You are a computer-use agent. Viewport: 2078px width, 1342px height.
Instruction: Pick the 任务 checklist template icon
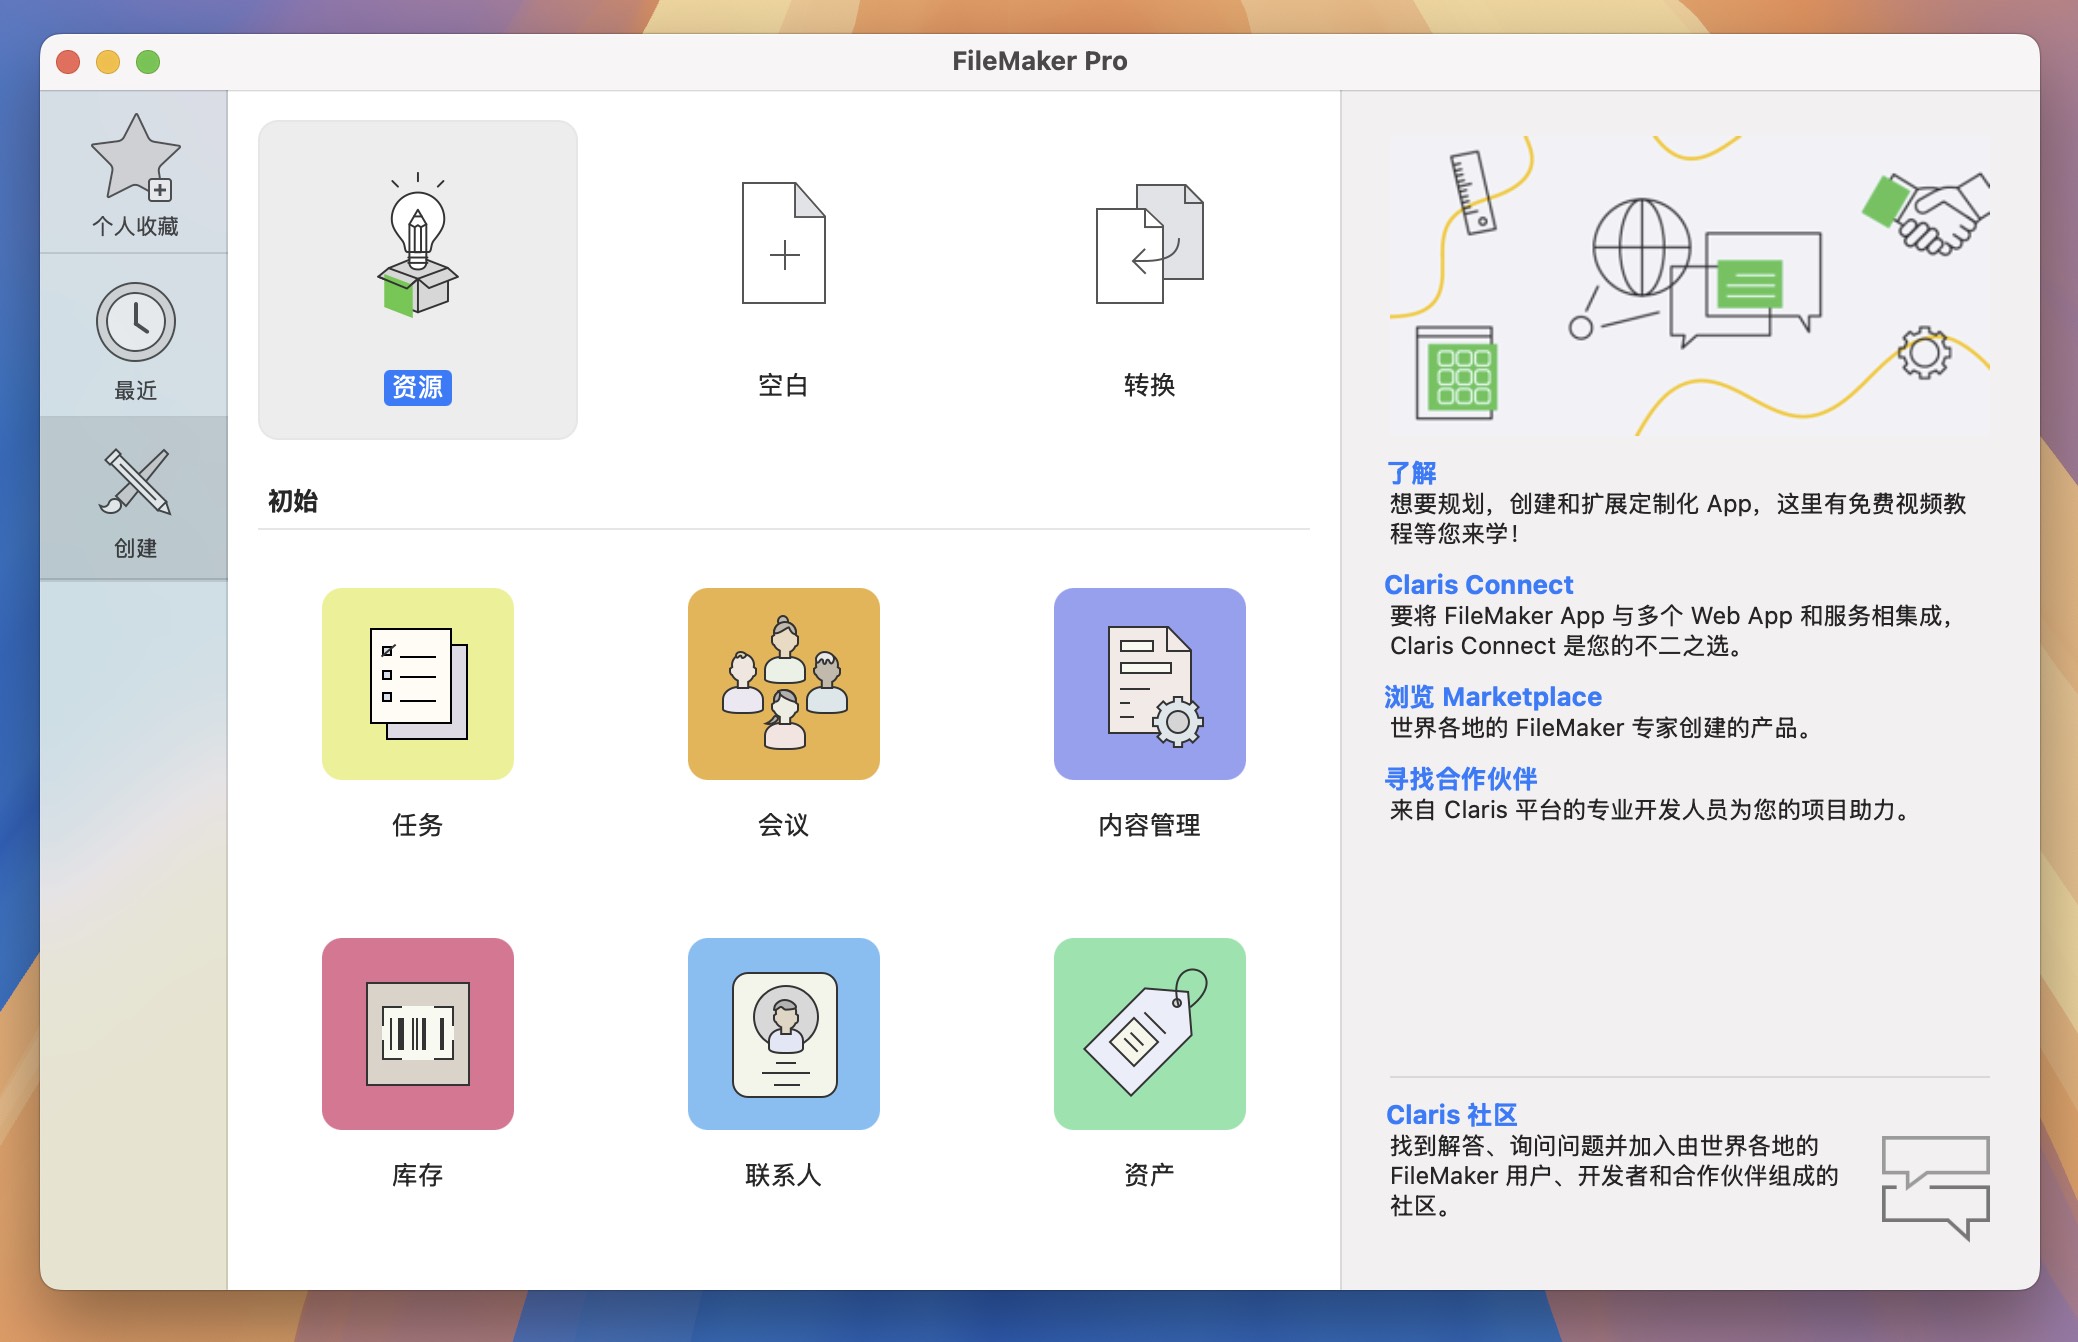pyautogui.click(x=418, y=684)
